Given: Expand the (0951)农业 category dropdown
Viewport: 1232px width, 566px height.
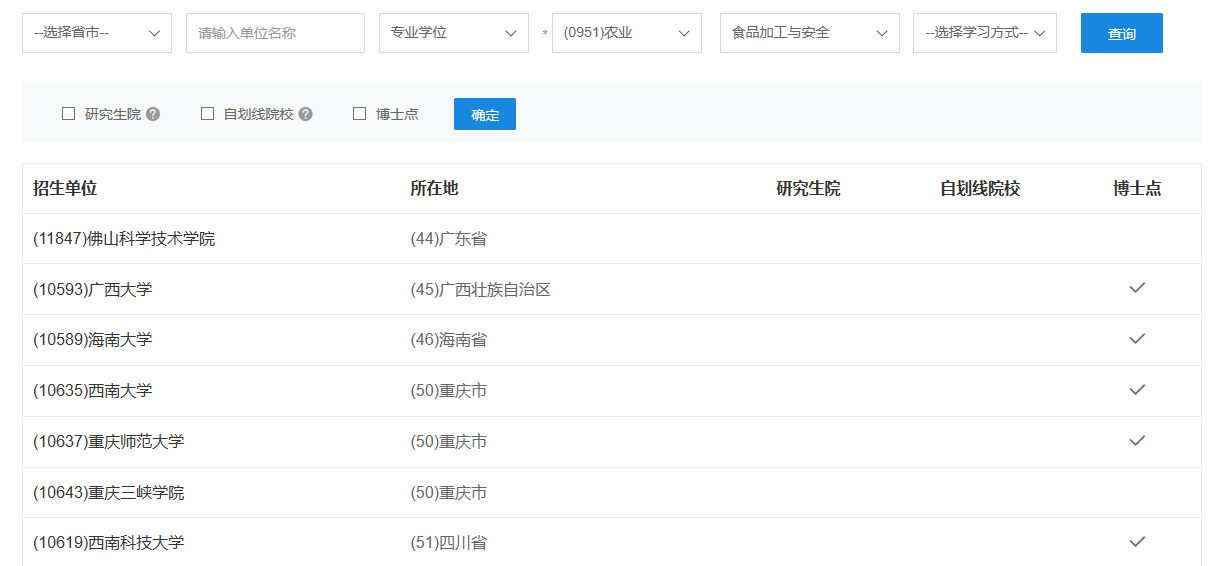Looking at the screenshot, I should point(627,33).
